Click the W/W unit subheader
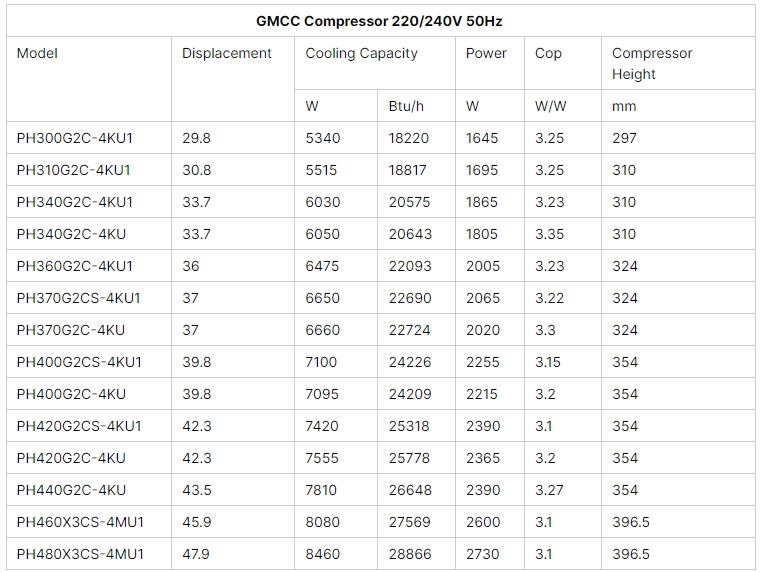This screenshot has height=572, width=760. point(551,106)
